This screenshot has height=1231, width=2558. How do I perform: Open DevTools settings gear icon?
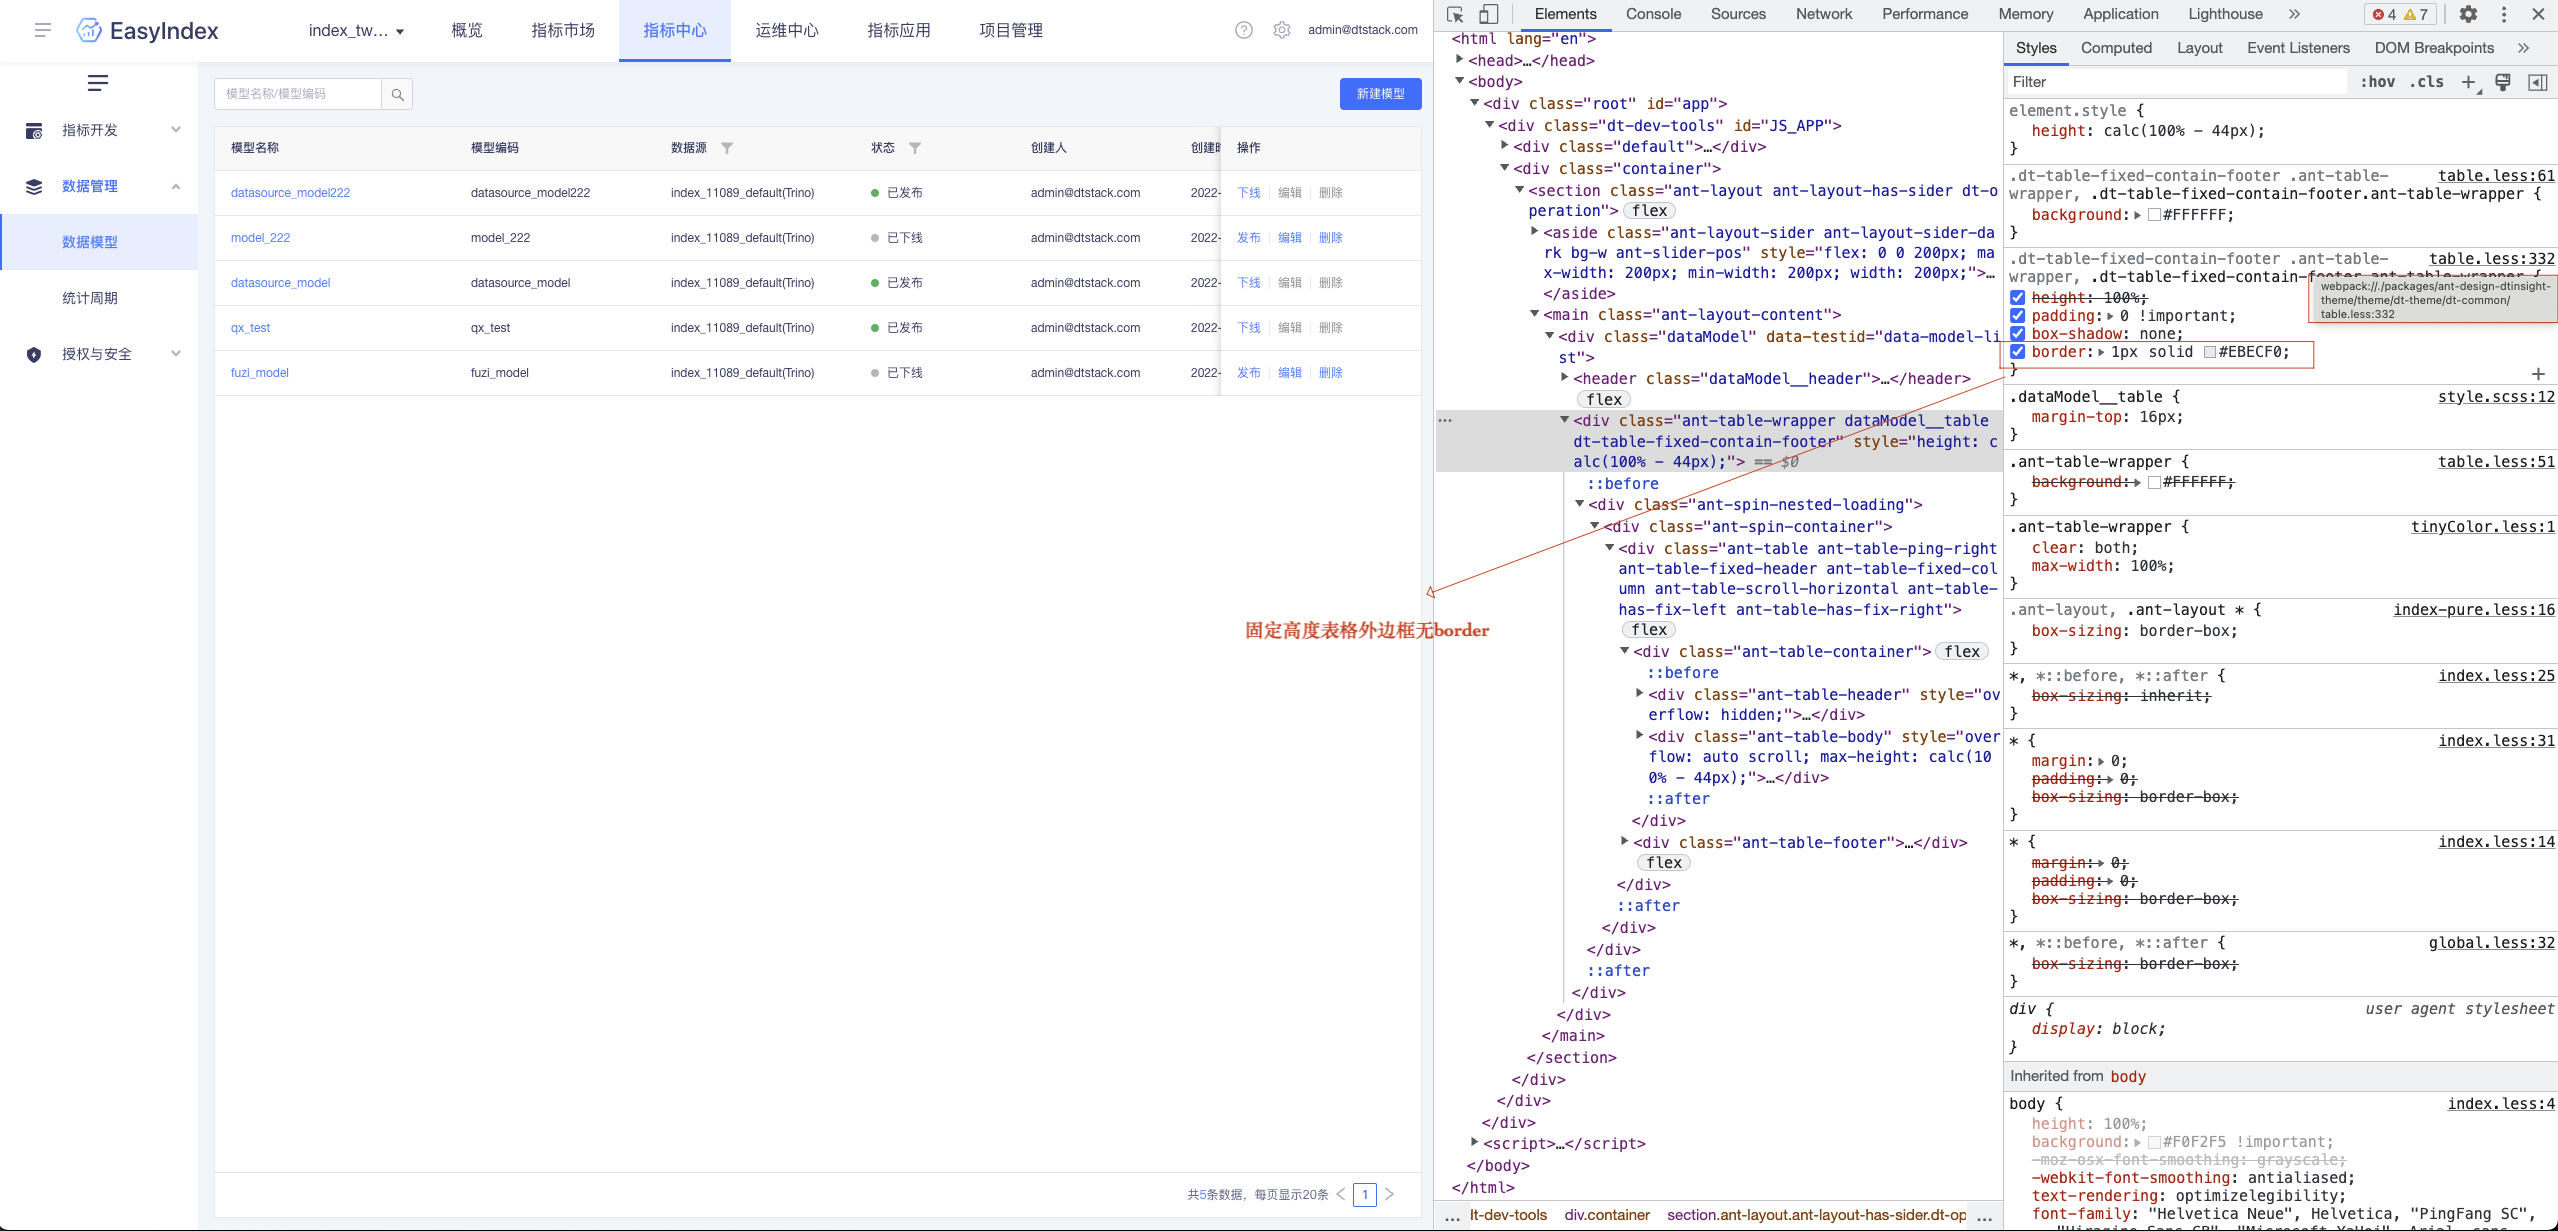coord(2468,14)
